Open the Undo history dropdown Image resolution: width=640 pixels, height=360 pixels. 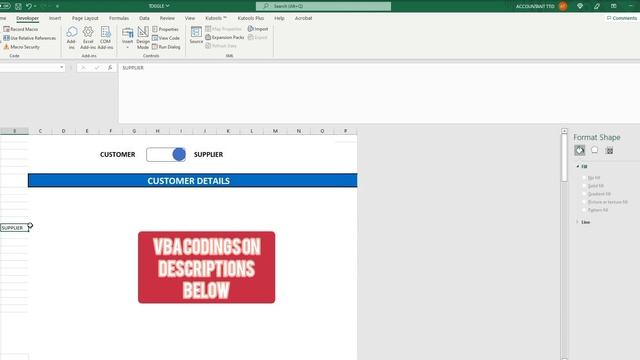pos(35,6)
